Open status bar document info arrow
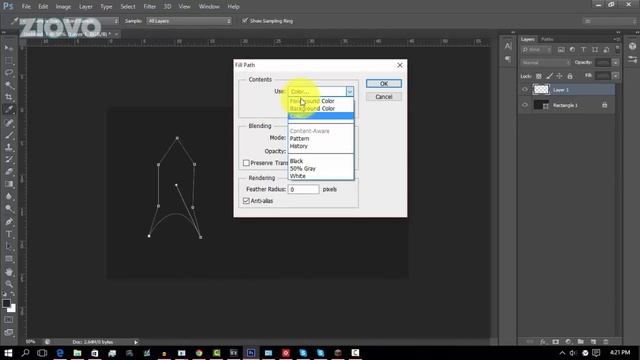640x360 pixels. tap(136, 342)
